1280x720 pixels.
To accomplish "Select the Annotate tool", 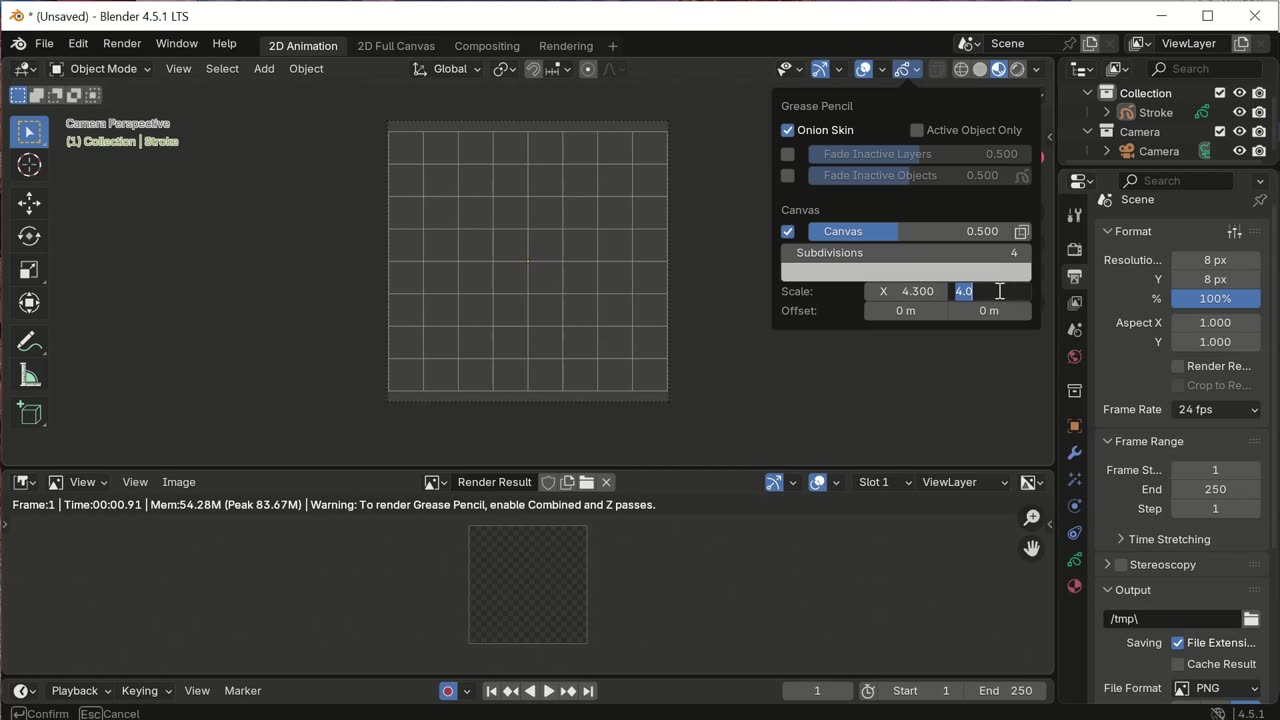I will tap(29, 342).
